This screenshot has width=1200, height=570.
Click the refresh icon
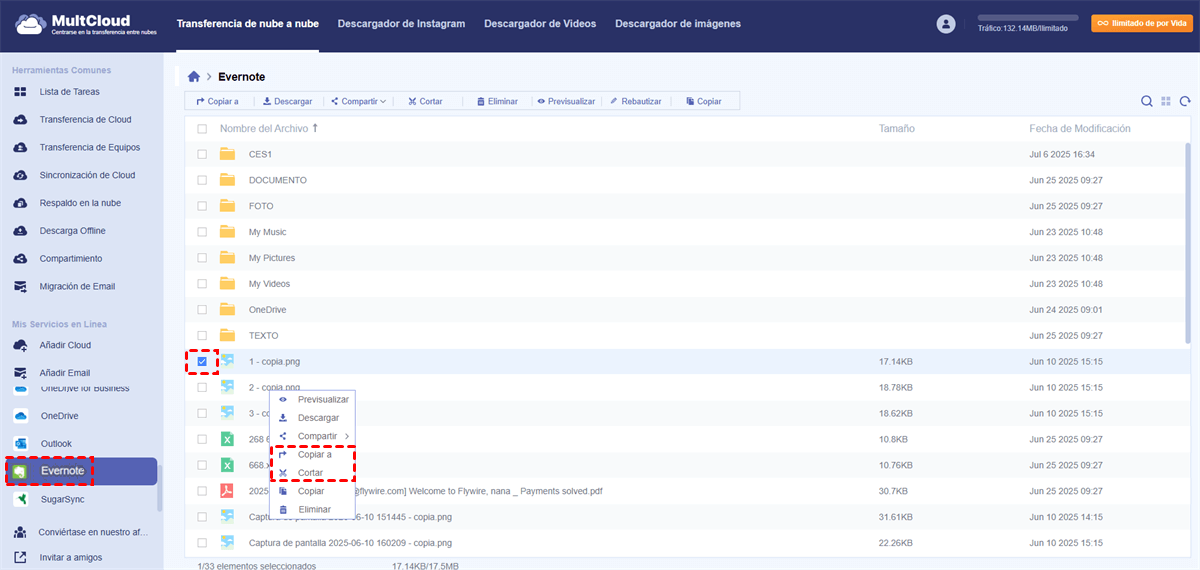point(1185,101)
